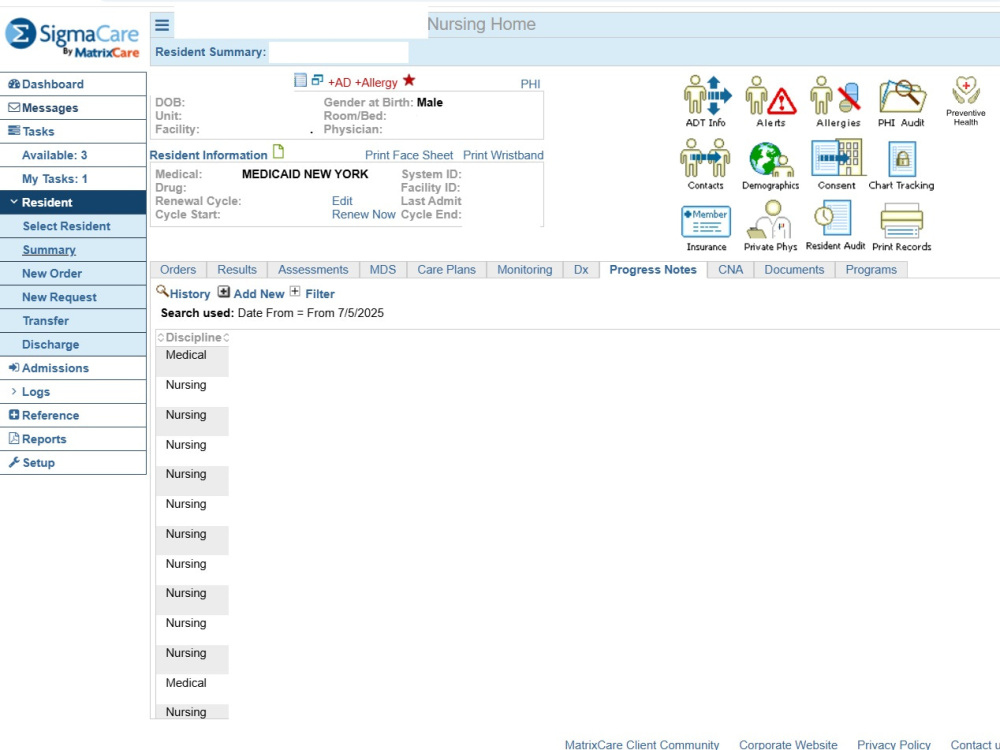Open the MatrixCare Client Community link
The width and height of the screenshot is (1000, 750).
coord(642,744)
